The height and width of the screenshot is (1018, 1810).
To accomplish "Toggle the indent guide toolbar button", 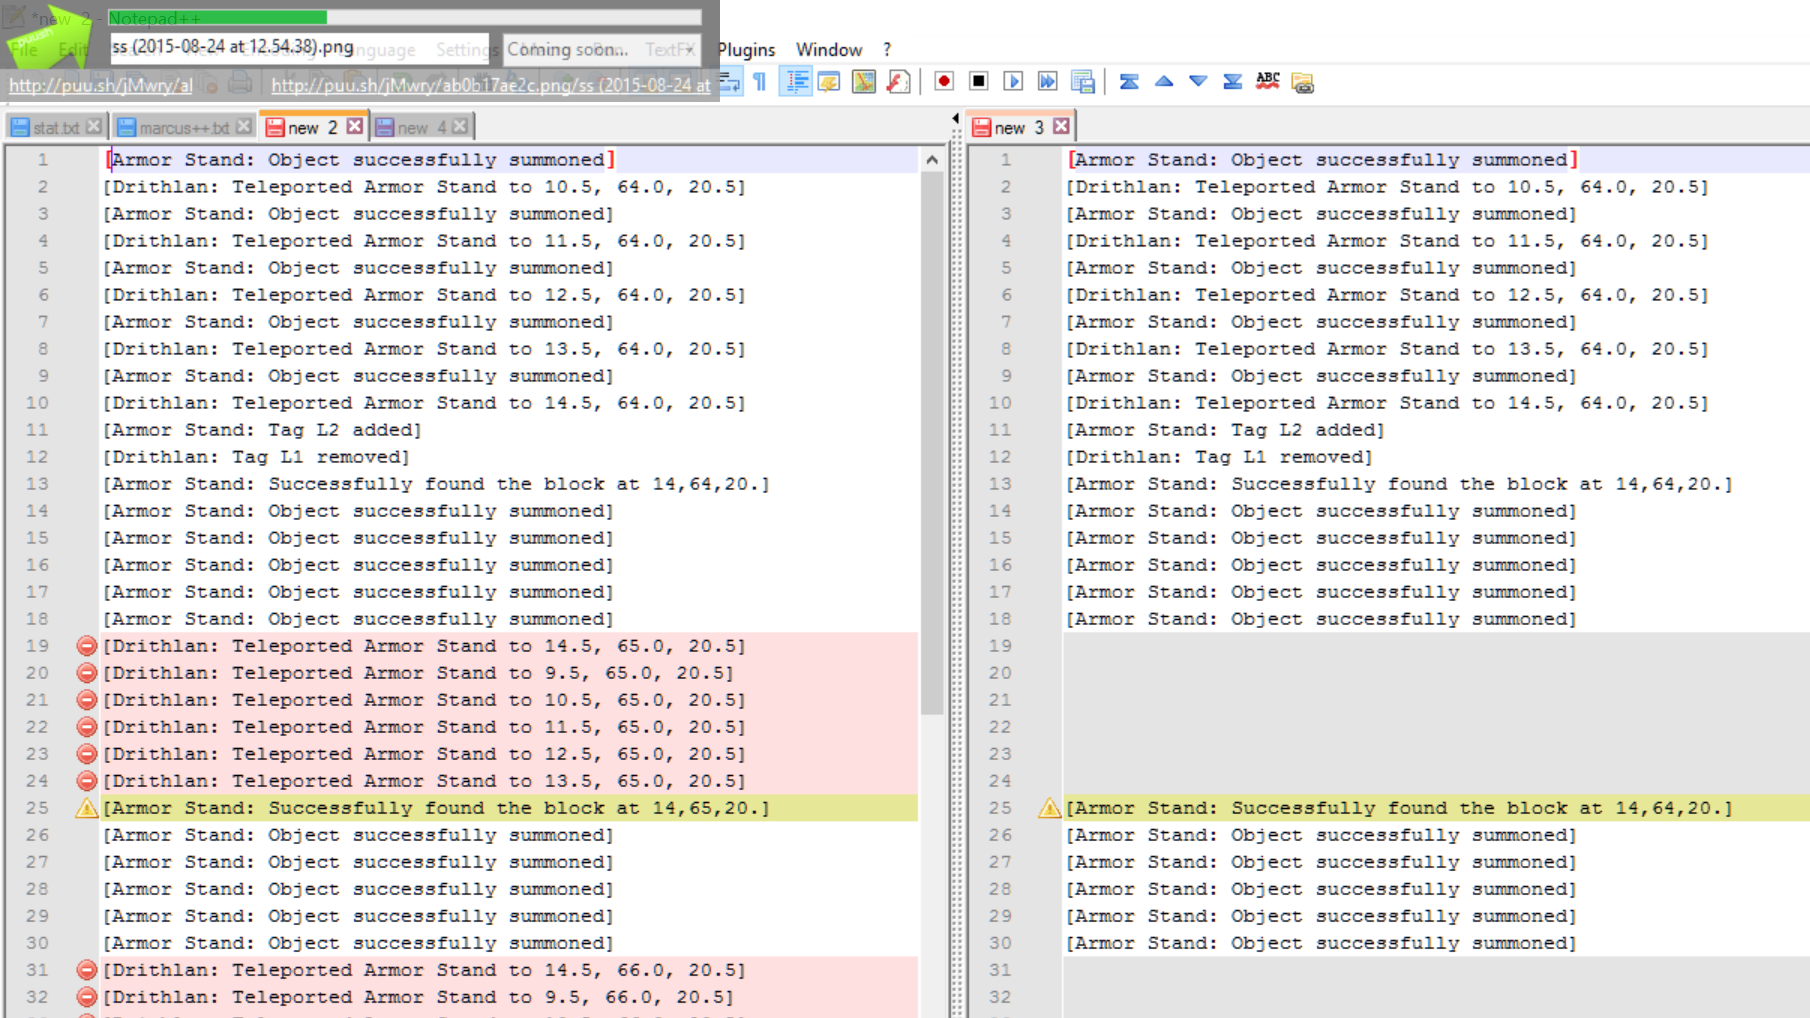I will click(x=796, y=82).
